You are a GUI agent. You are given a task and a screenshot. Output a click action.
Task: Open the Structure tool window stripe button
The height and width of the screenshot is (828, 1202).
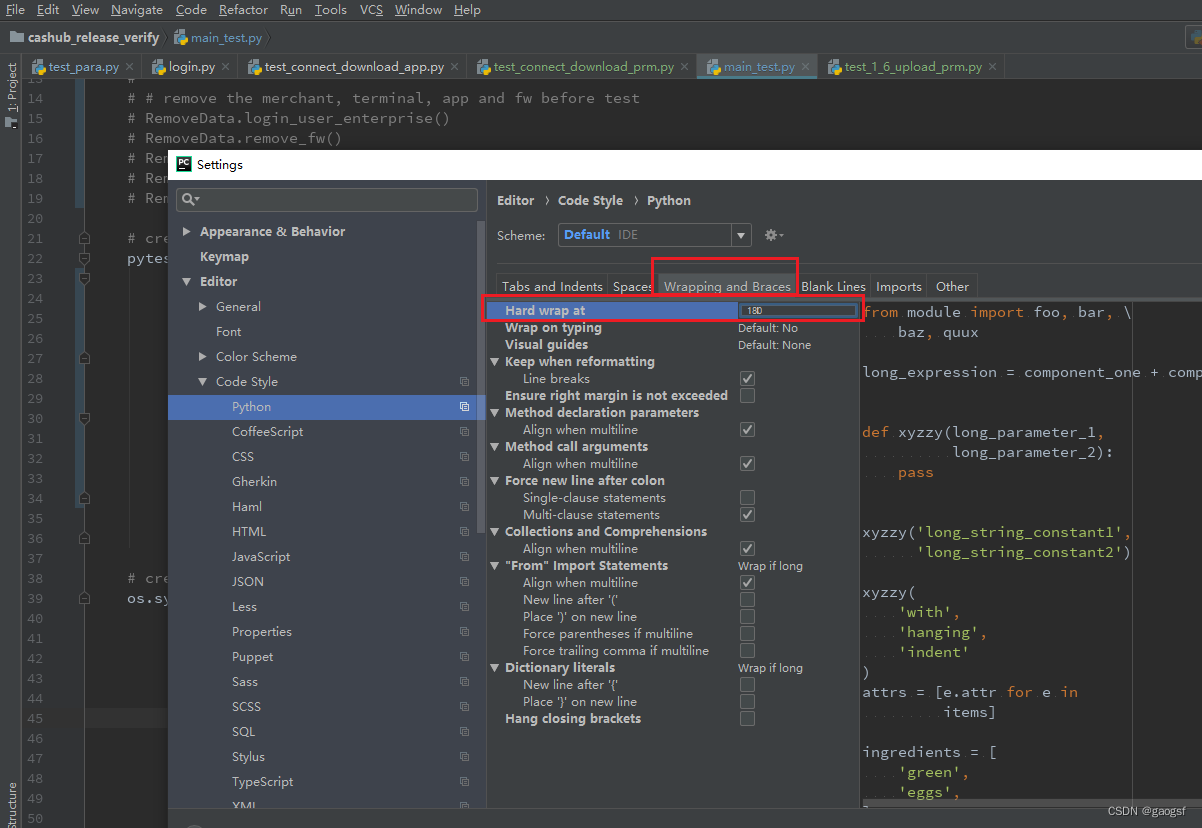point(10,800)
